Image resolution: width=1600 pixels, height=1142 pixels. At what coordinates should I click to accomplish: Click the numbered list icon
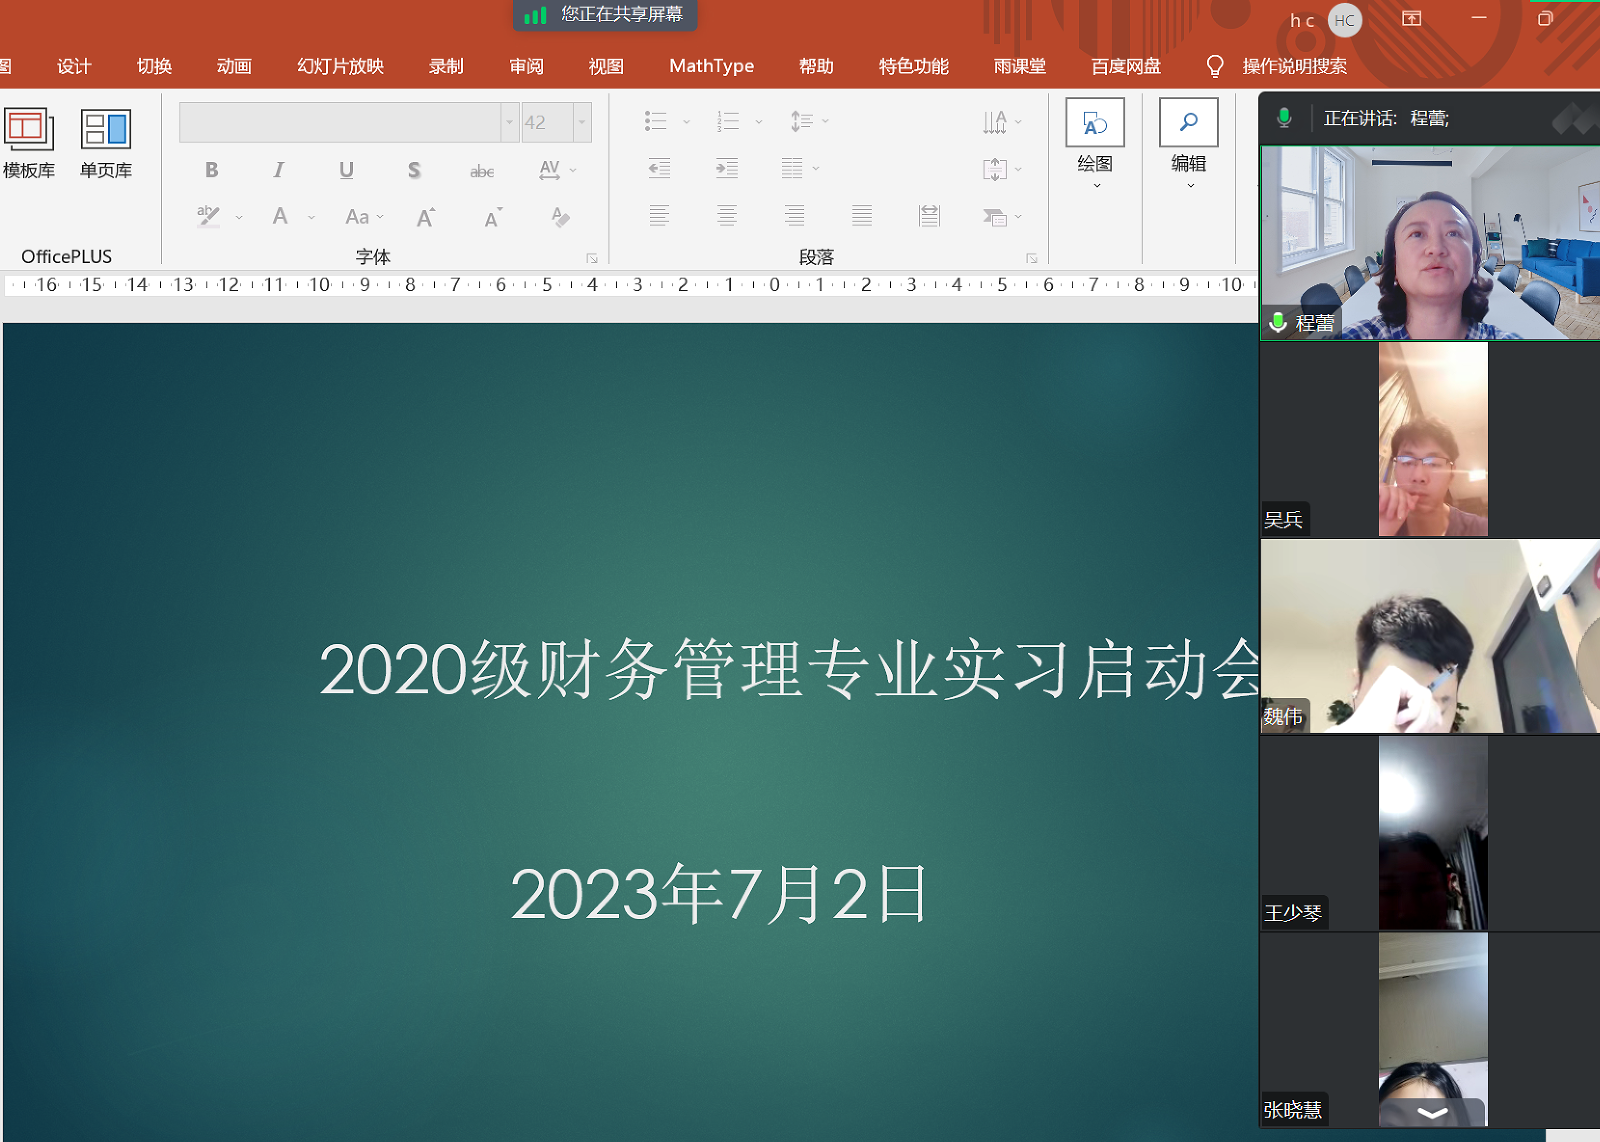click(x=728, y=121)
